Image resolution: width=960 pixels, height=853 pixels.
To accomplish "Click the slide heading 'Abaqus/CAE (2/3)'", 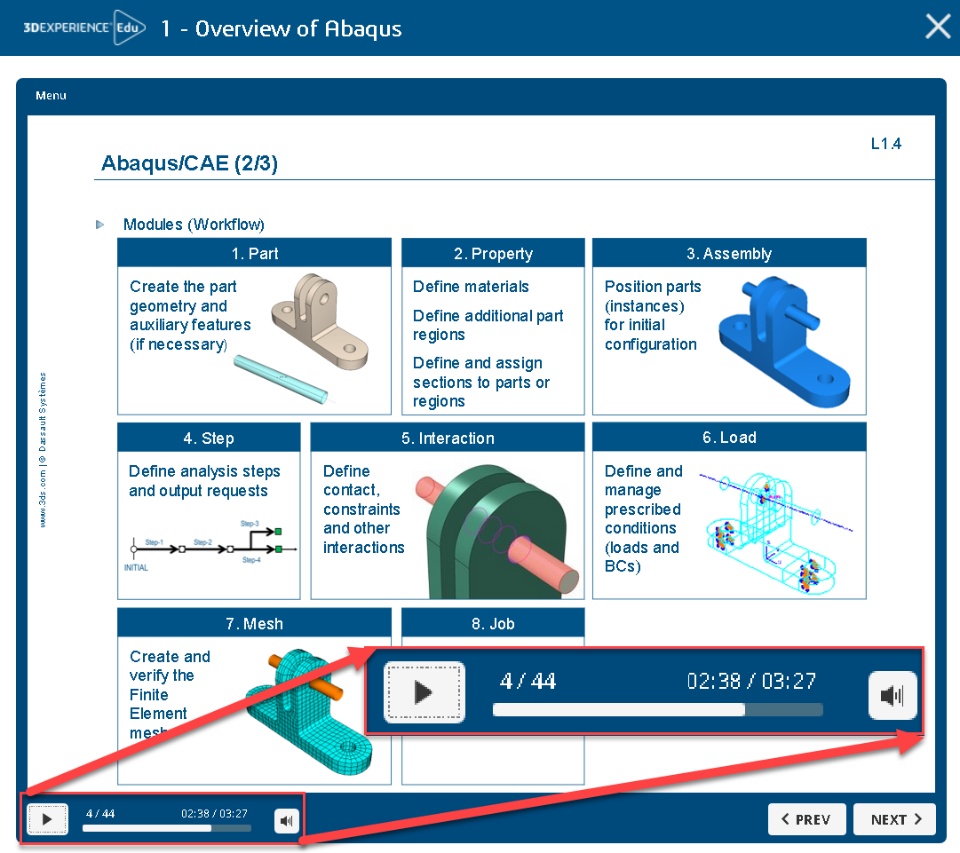I will 189,163.
